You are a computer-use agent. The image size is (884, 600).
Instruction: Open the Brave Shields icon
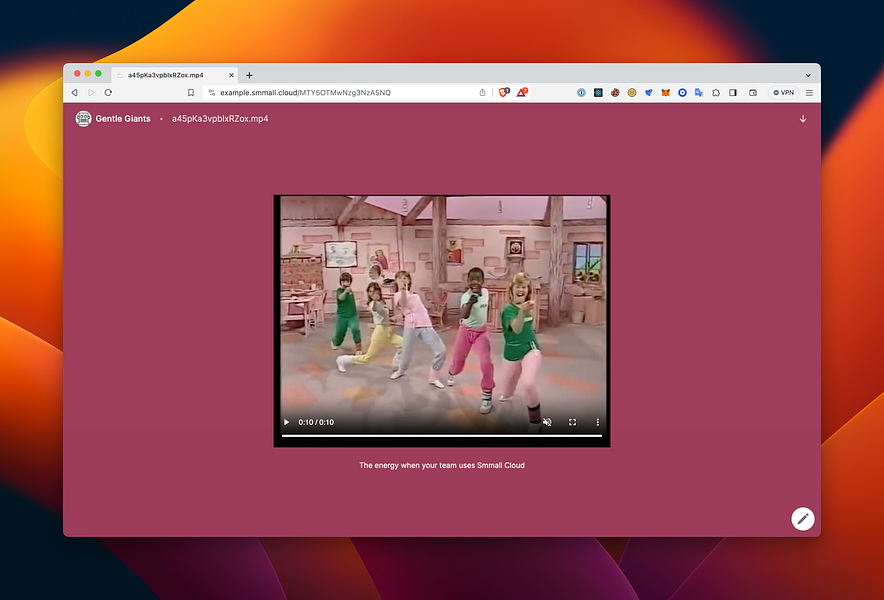point(504,92)
